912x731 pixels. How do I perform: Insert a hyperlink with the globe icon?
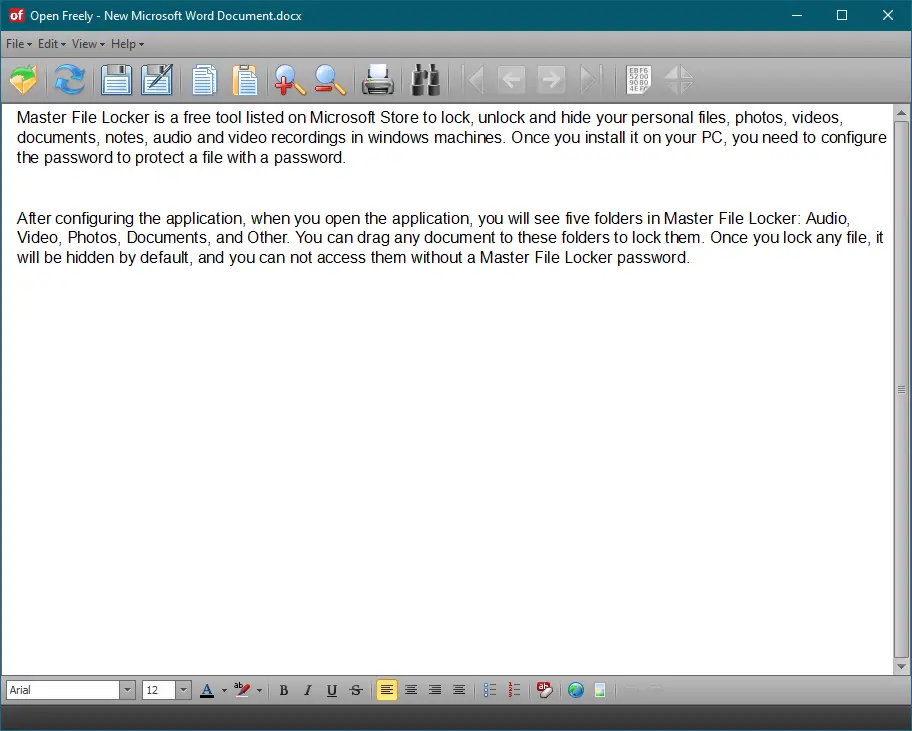click(576, 690)
